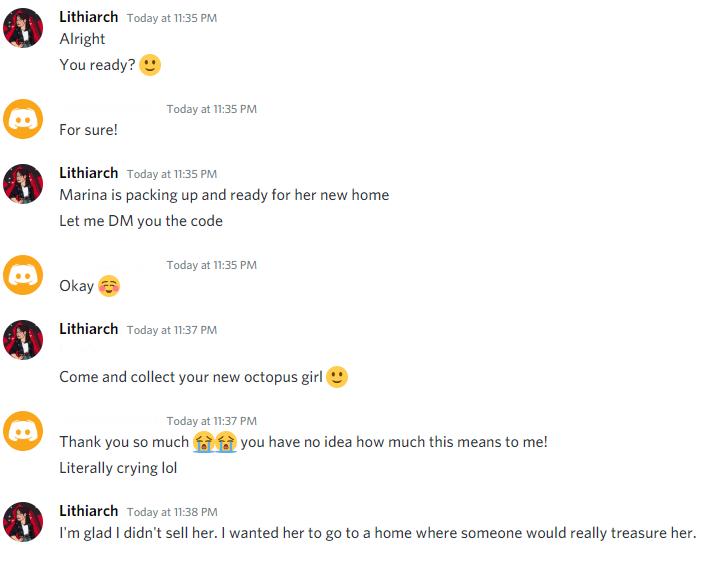Image resolution: width=725 pixels, height=566 pixels.
Task: Click the crying emojis in the thank-you message
Action: (214, 442)
